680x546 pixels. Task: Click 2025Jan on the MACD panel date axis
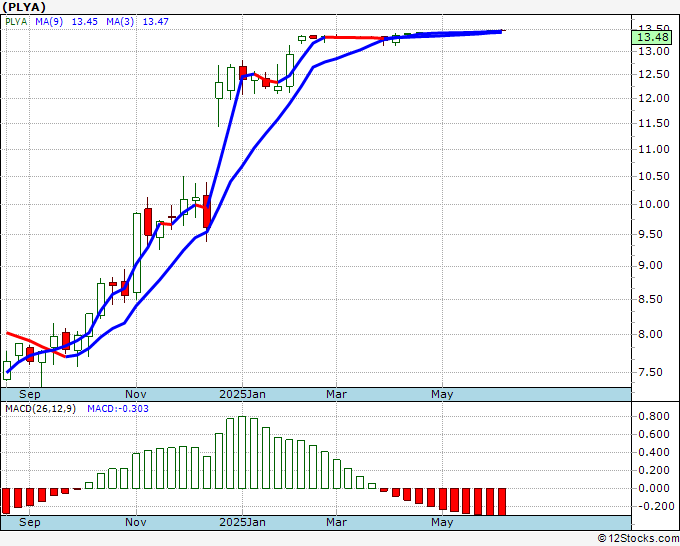[242, 522]
